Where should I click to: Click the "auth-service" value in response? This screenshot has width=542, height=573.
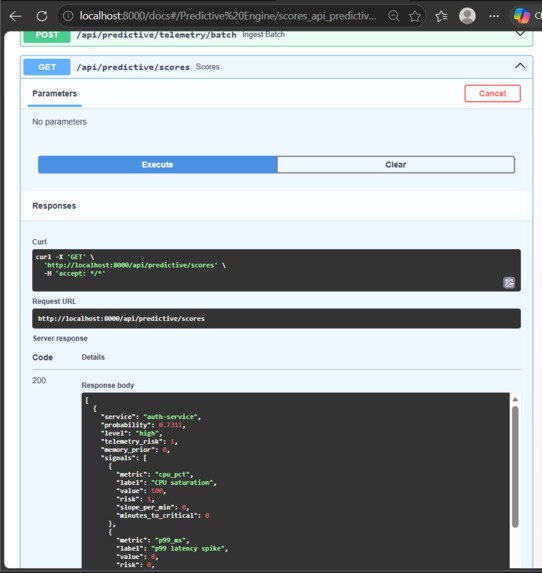click(x=170, y=417)
